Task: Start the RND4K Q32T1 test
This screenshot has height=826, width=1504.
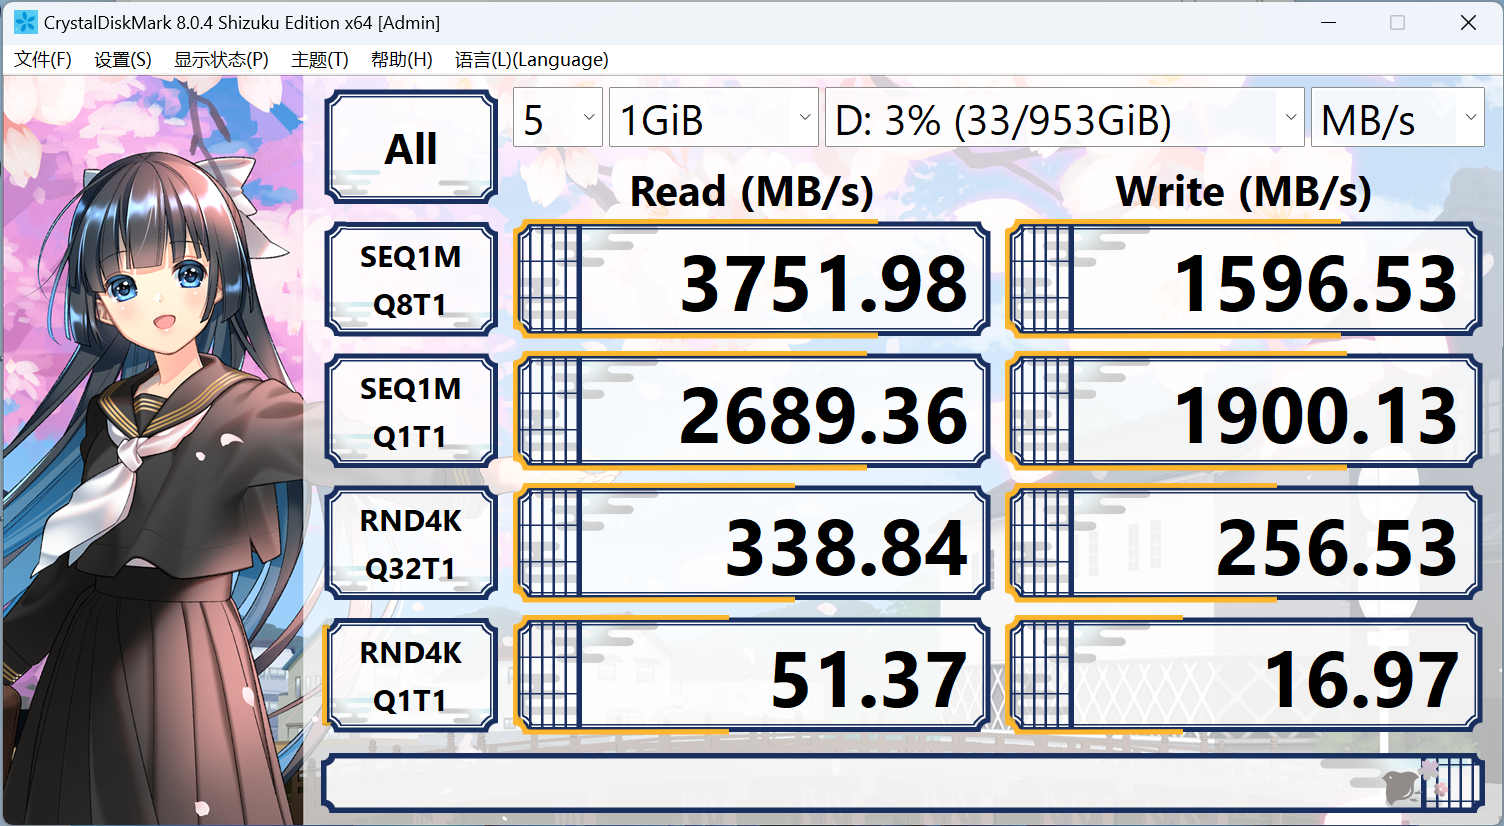Action: (411, 544)
